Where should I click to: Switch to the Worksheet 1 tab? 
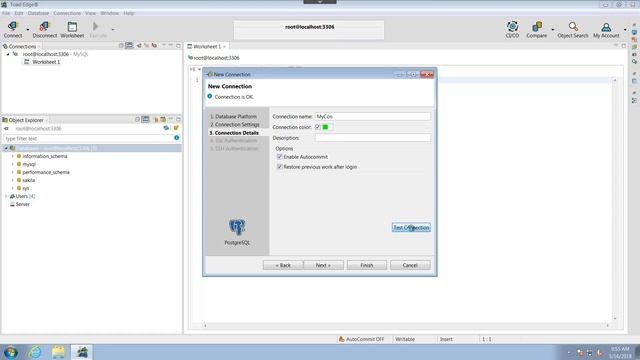point(207,47)
